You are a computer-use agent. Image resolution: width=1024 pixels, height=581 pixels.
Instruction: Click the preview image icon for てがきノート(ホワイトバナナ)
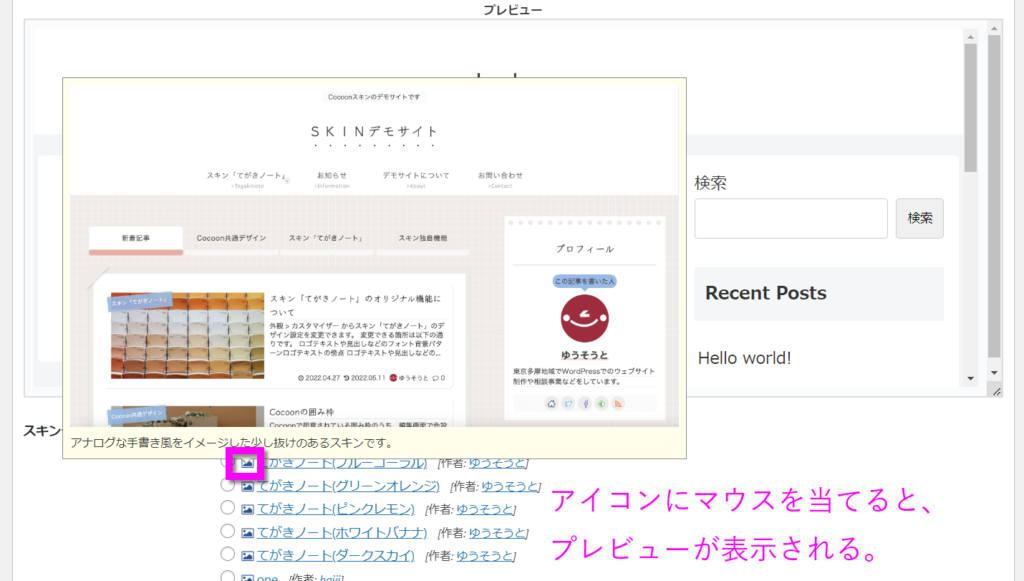point(248,533)
